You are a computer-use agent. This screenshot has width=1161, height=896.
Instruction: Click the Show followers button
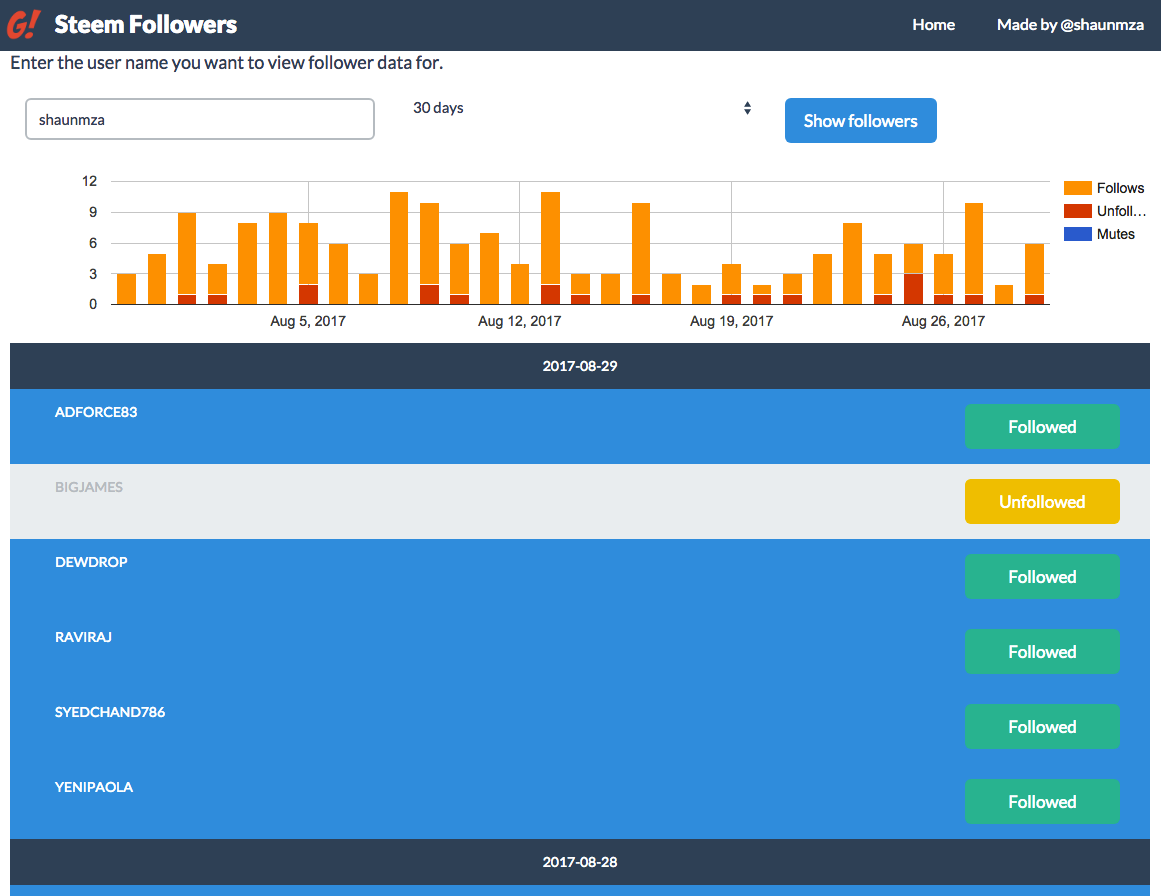click(x=860, y=121)
